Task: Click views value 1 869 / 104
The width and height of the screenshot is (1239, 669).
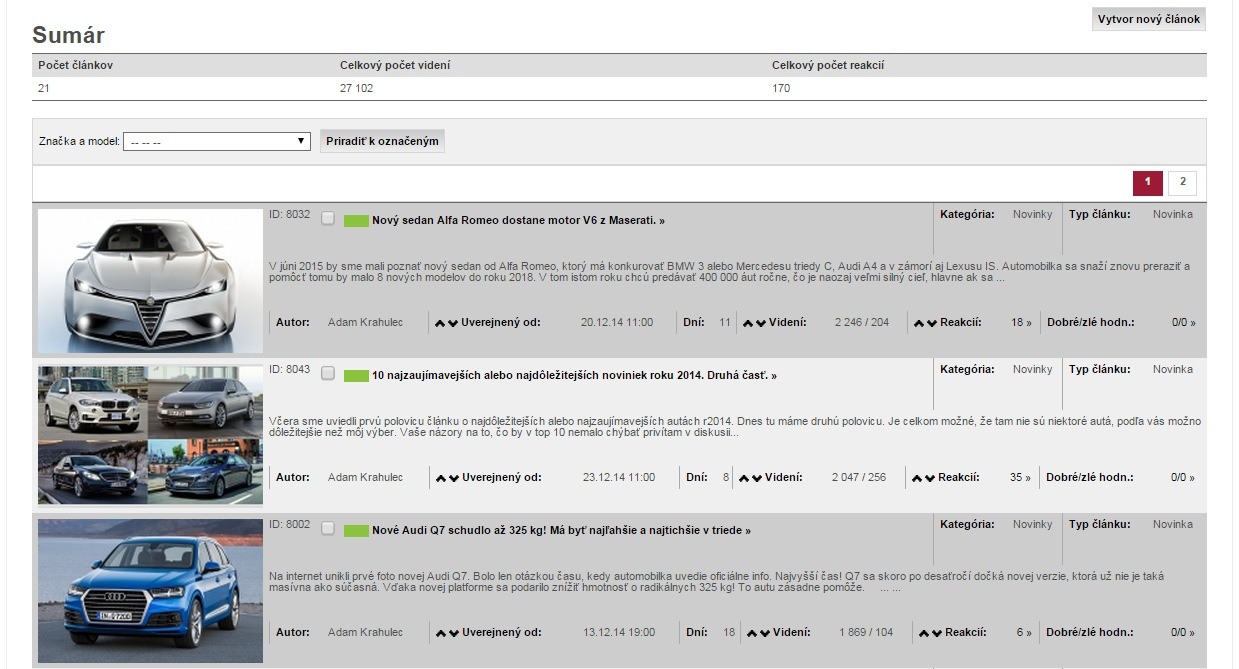Action: [x=866, y=633]
